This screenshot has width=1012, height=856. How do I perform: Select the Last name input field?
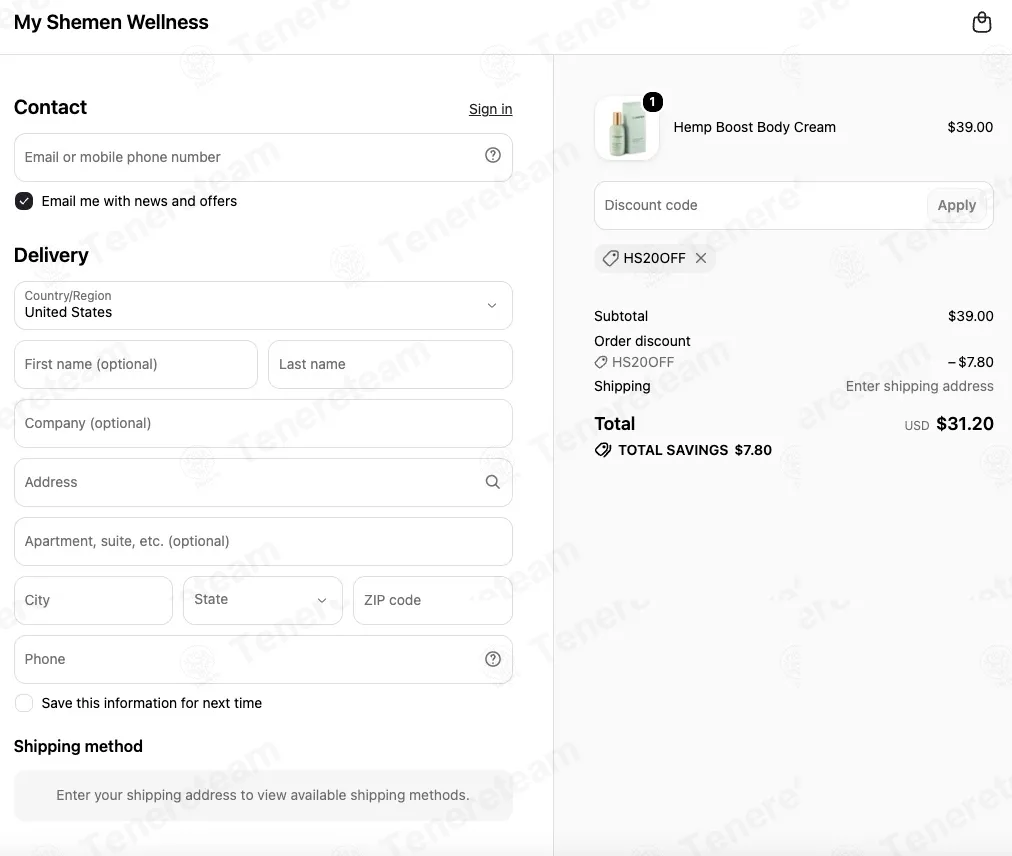pyautogui.click(x=390, y=365)
